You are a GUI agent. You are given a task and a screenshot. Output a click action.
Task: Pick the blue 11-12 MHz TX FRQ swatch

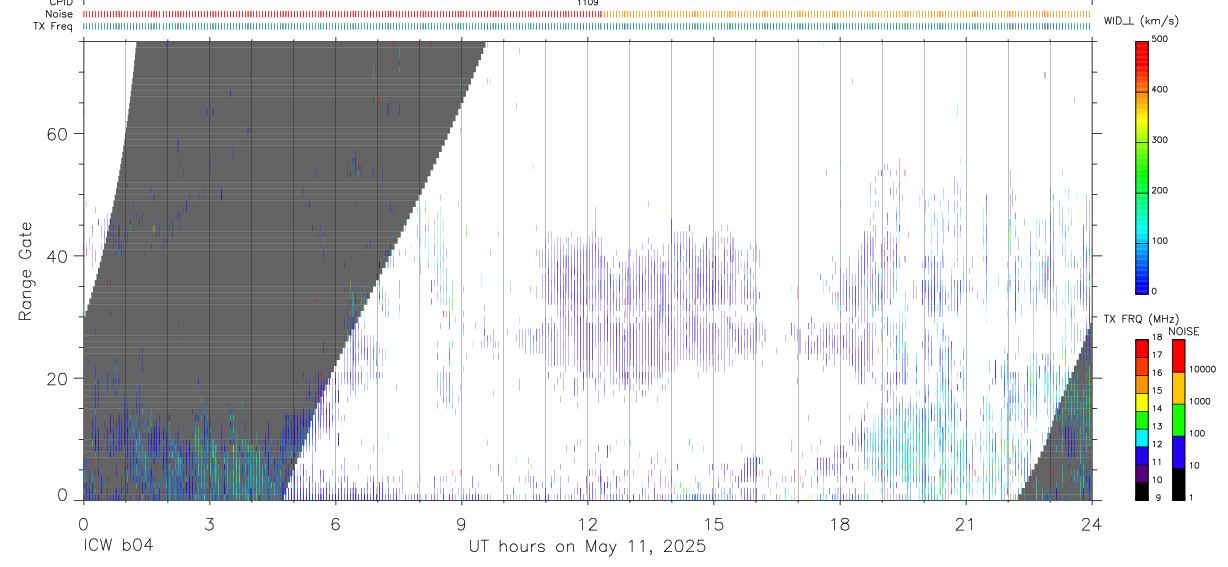tap(1142, 455)
